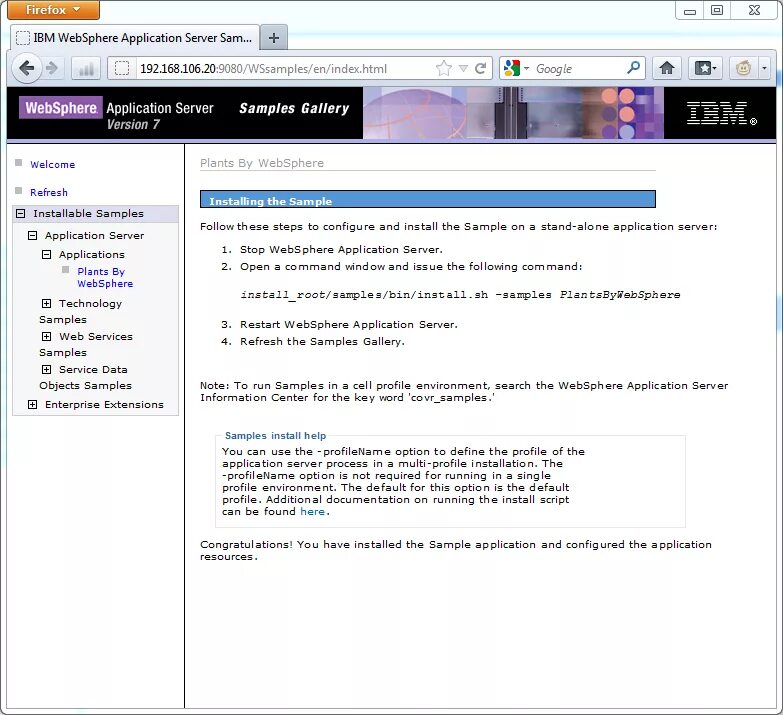Maximize the Firefox window
The height and width of the screenshot is (715, 783).
717,10
